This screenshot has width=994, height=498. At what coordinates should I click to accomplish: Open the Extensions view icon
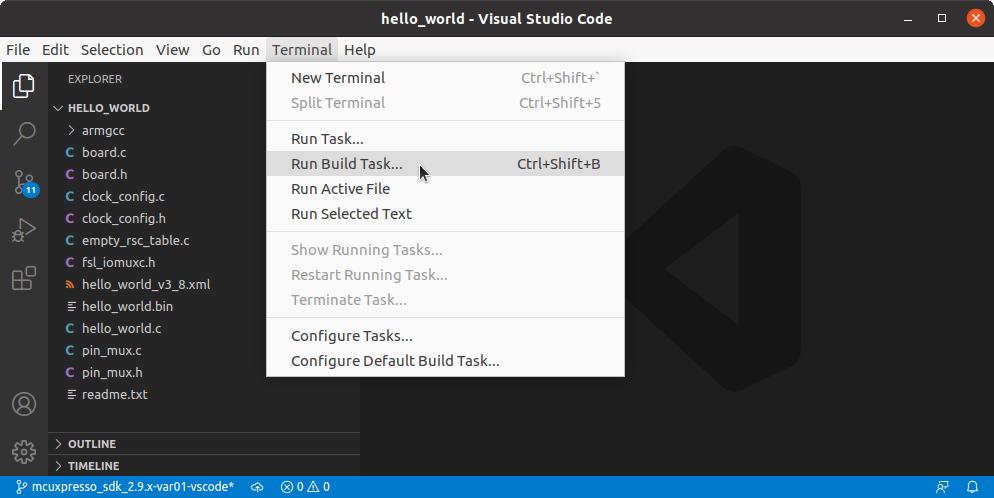click(x=24, y=279)
